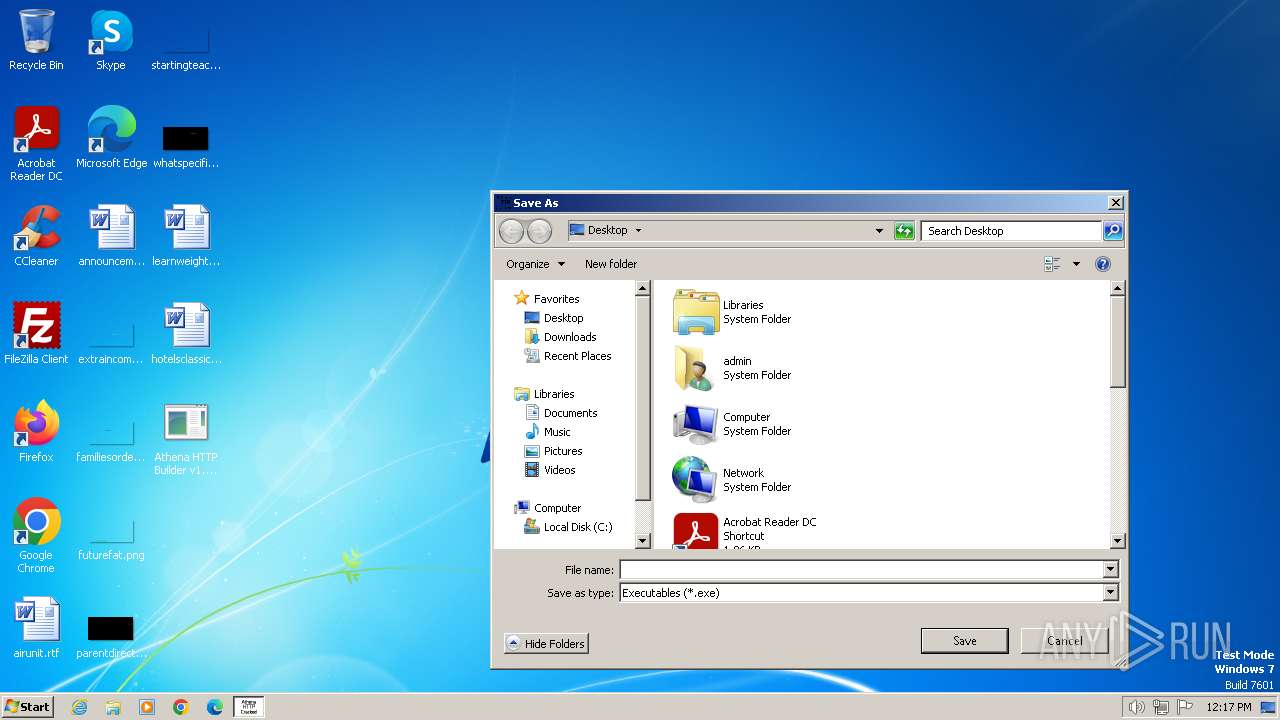Screen dimensions: 1280x720
Task: Open the address bar history dropdown
Action: pos(879,231)
